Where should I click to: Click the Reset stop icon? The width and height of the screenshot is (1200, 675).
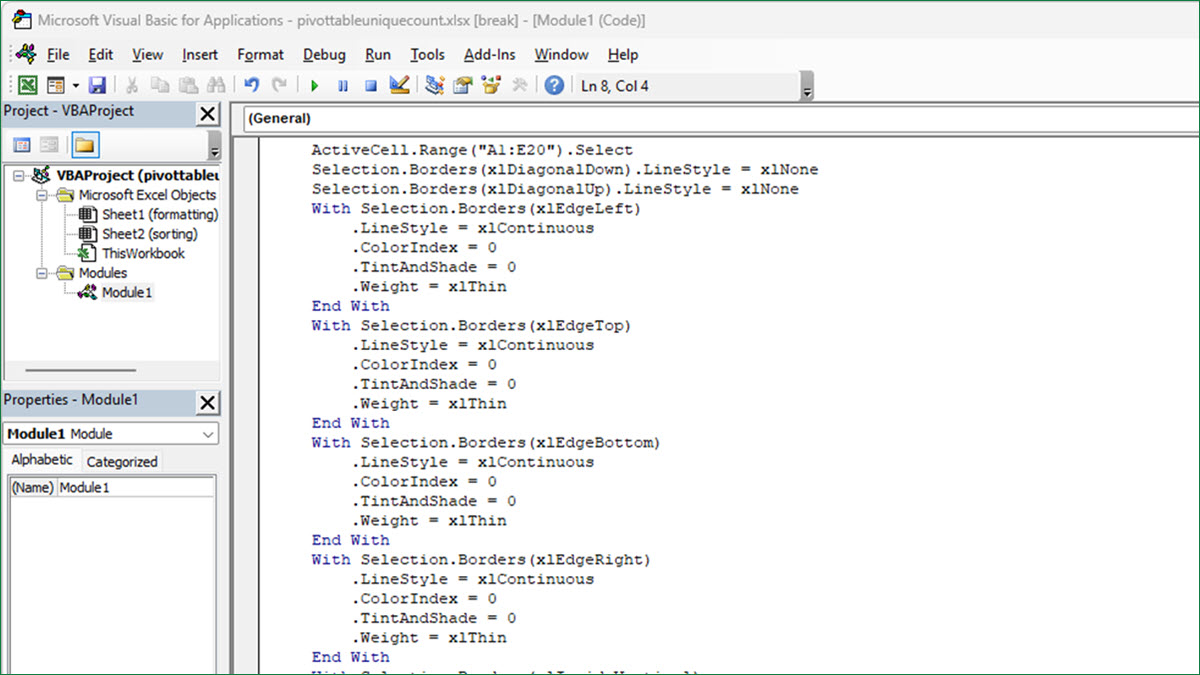pyautogui.click(x=370, y=86)
